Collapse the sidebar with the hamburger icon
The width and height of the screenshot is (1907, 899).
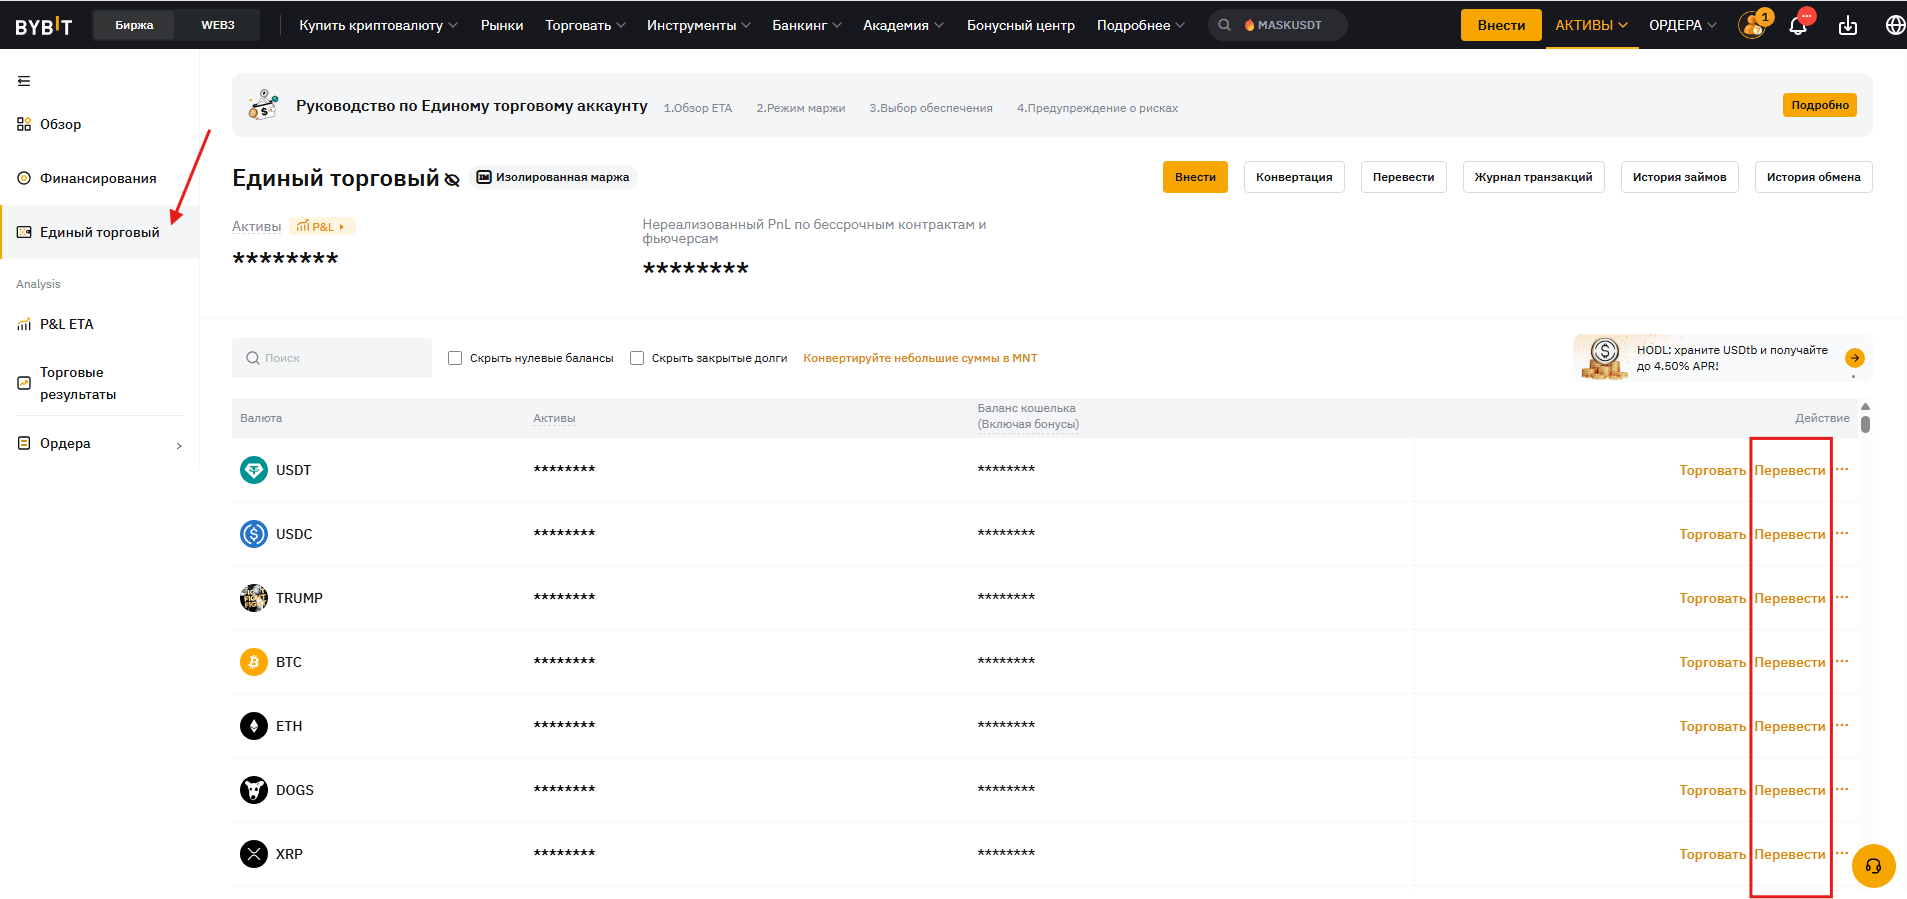pos(24,81)
